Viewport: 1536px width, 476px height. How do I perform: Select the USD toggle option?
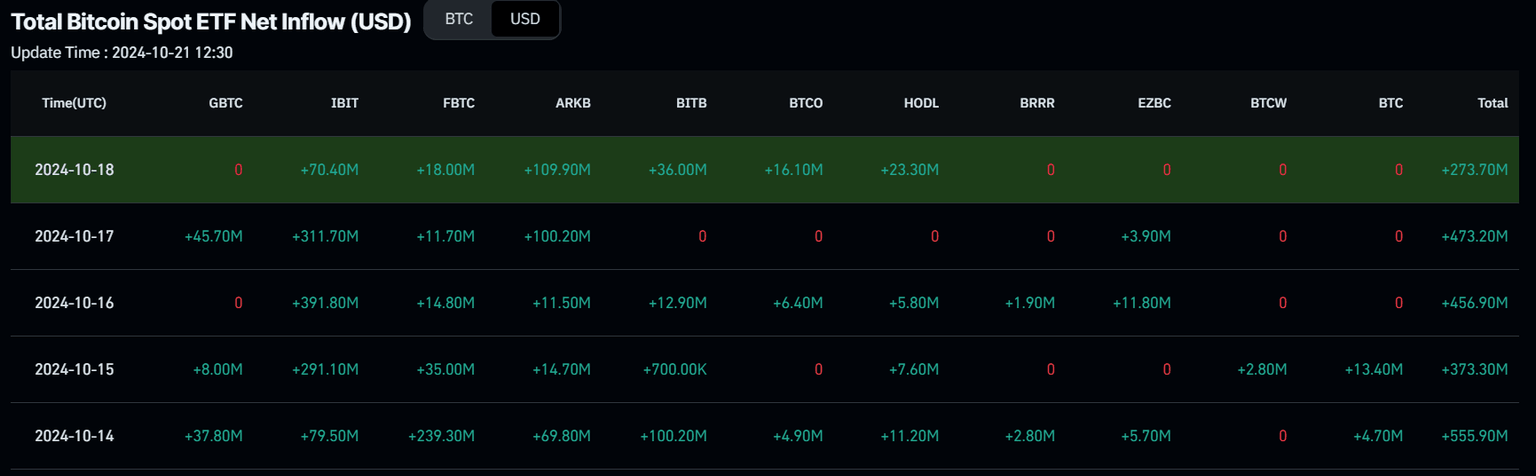(524, 19)
